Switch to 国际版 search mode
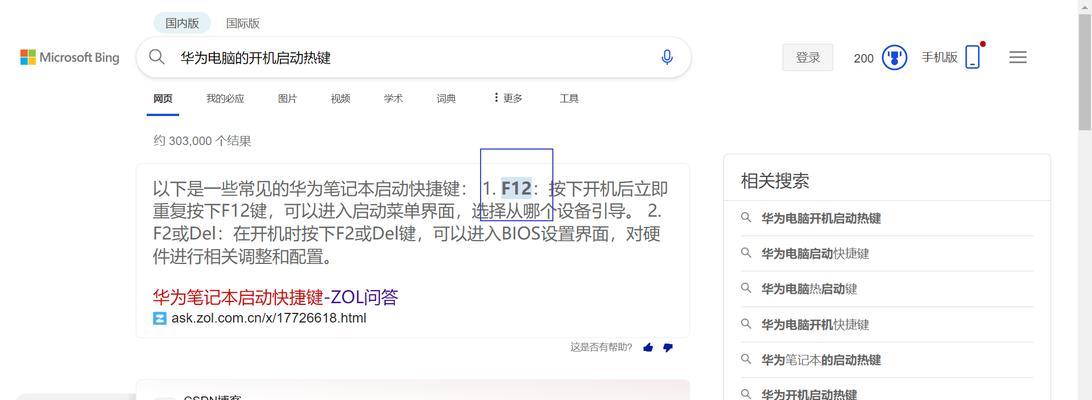This screenshot has width=1092, height=400. click(x=243, y=23)
